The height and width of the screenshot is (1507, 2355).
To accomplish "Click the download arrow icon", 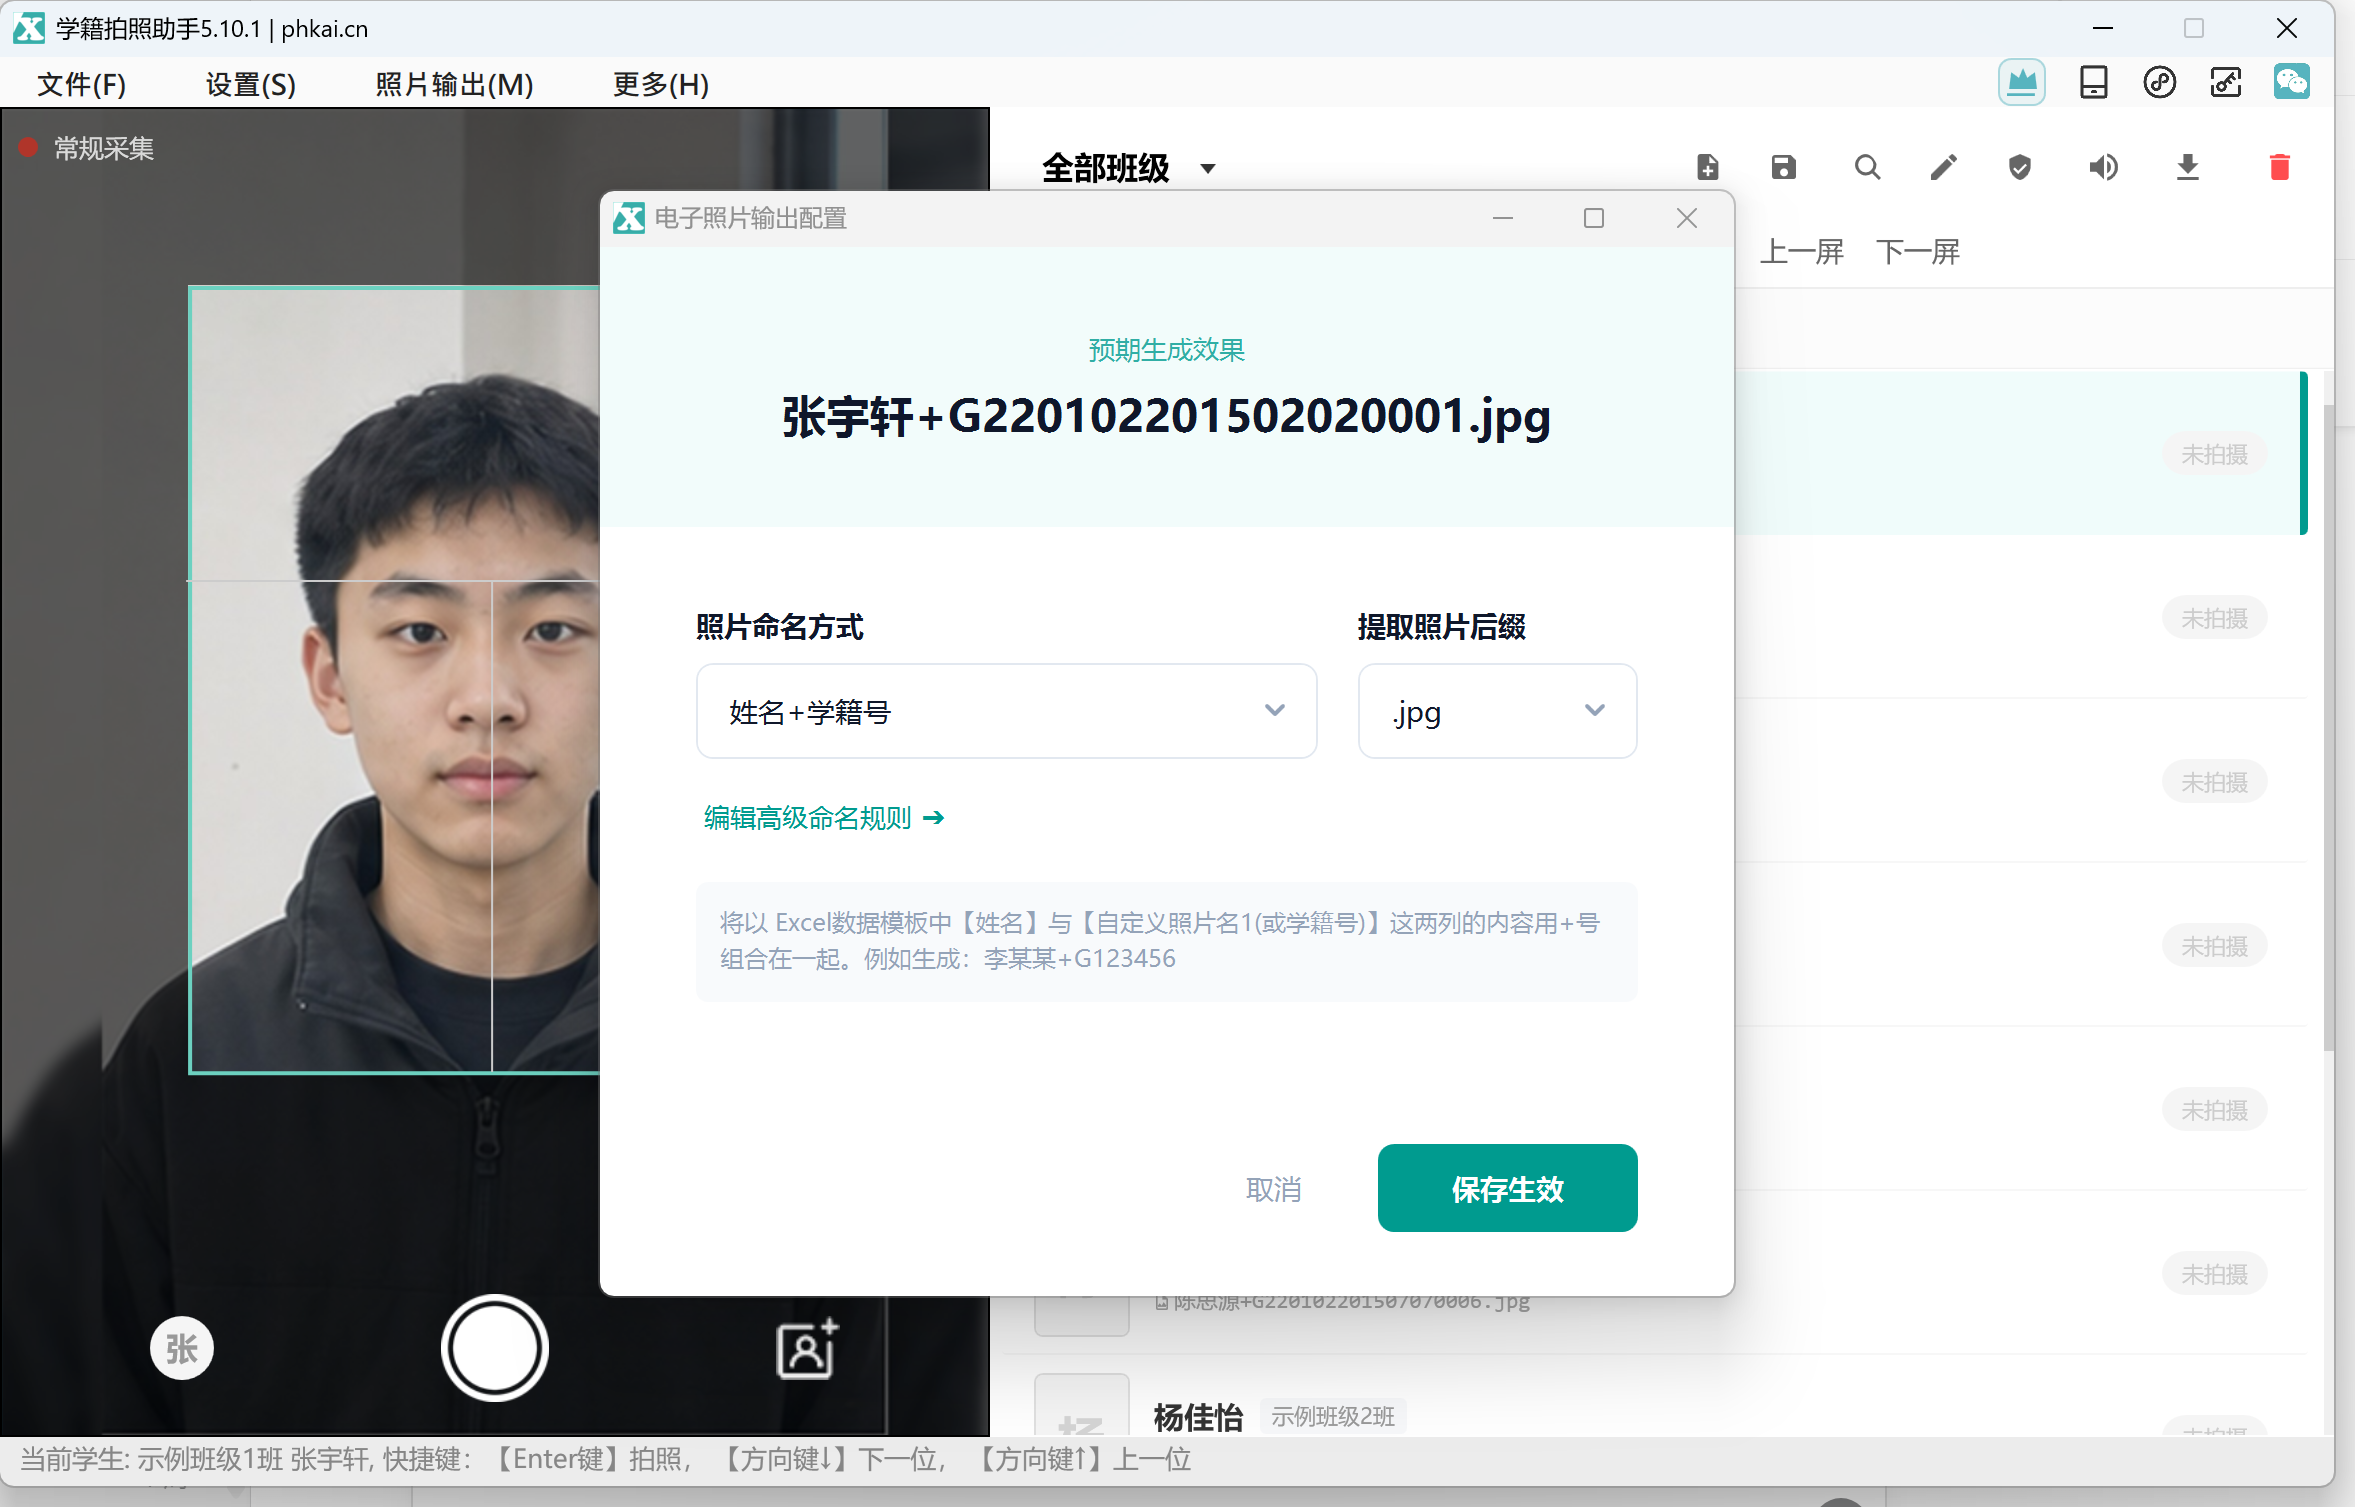I will pos(2187,167).
